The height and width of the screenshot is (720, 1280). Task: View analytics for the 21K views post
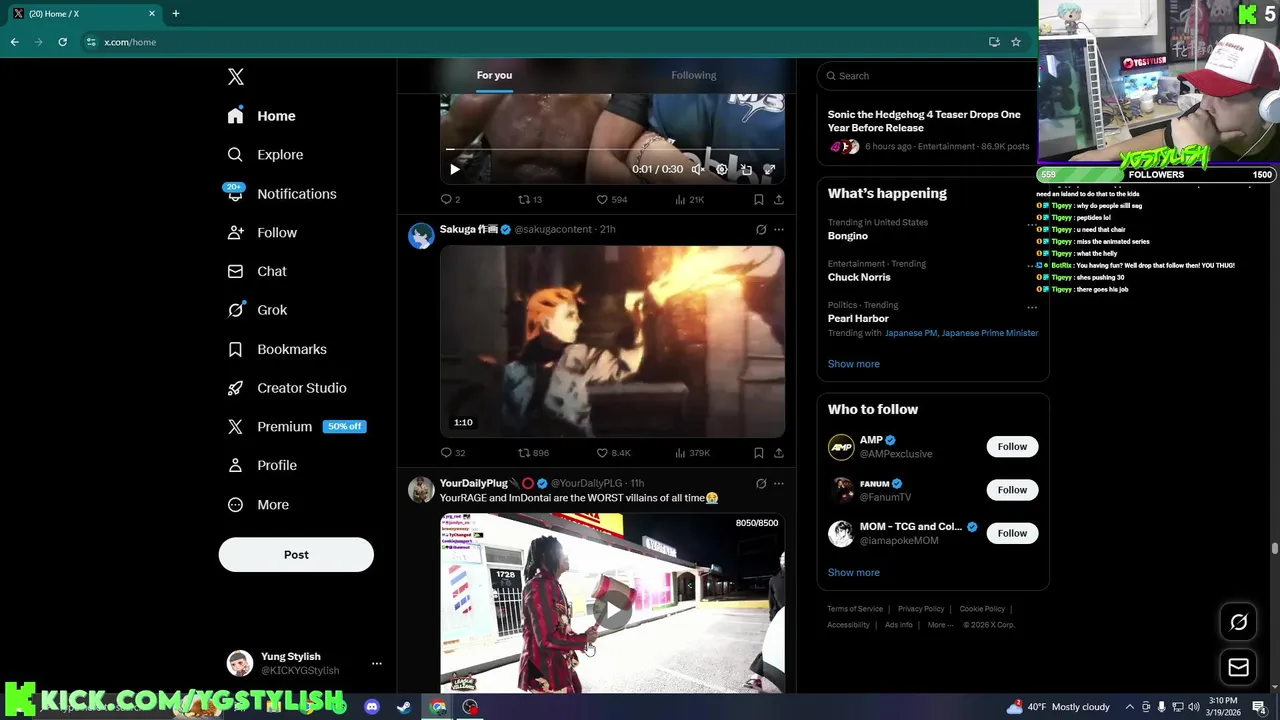click(690, 199)
